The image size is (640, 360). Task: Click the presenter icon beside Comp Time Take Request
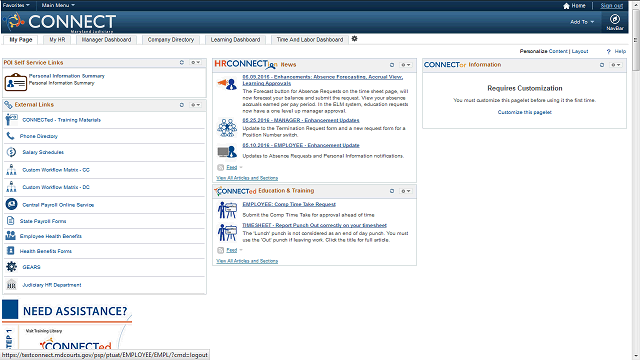click(x=227, y=210)
